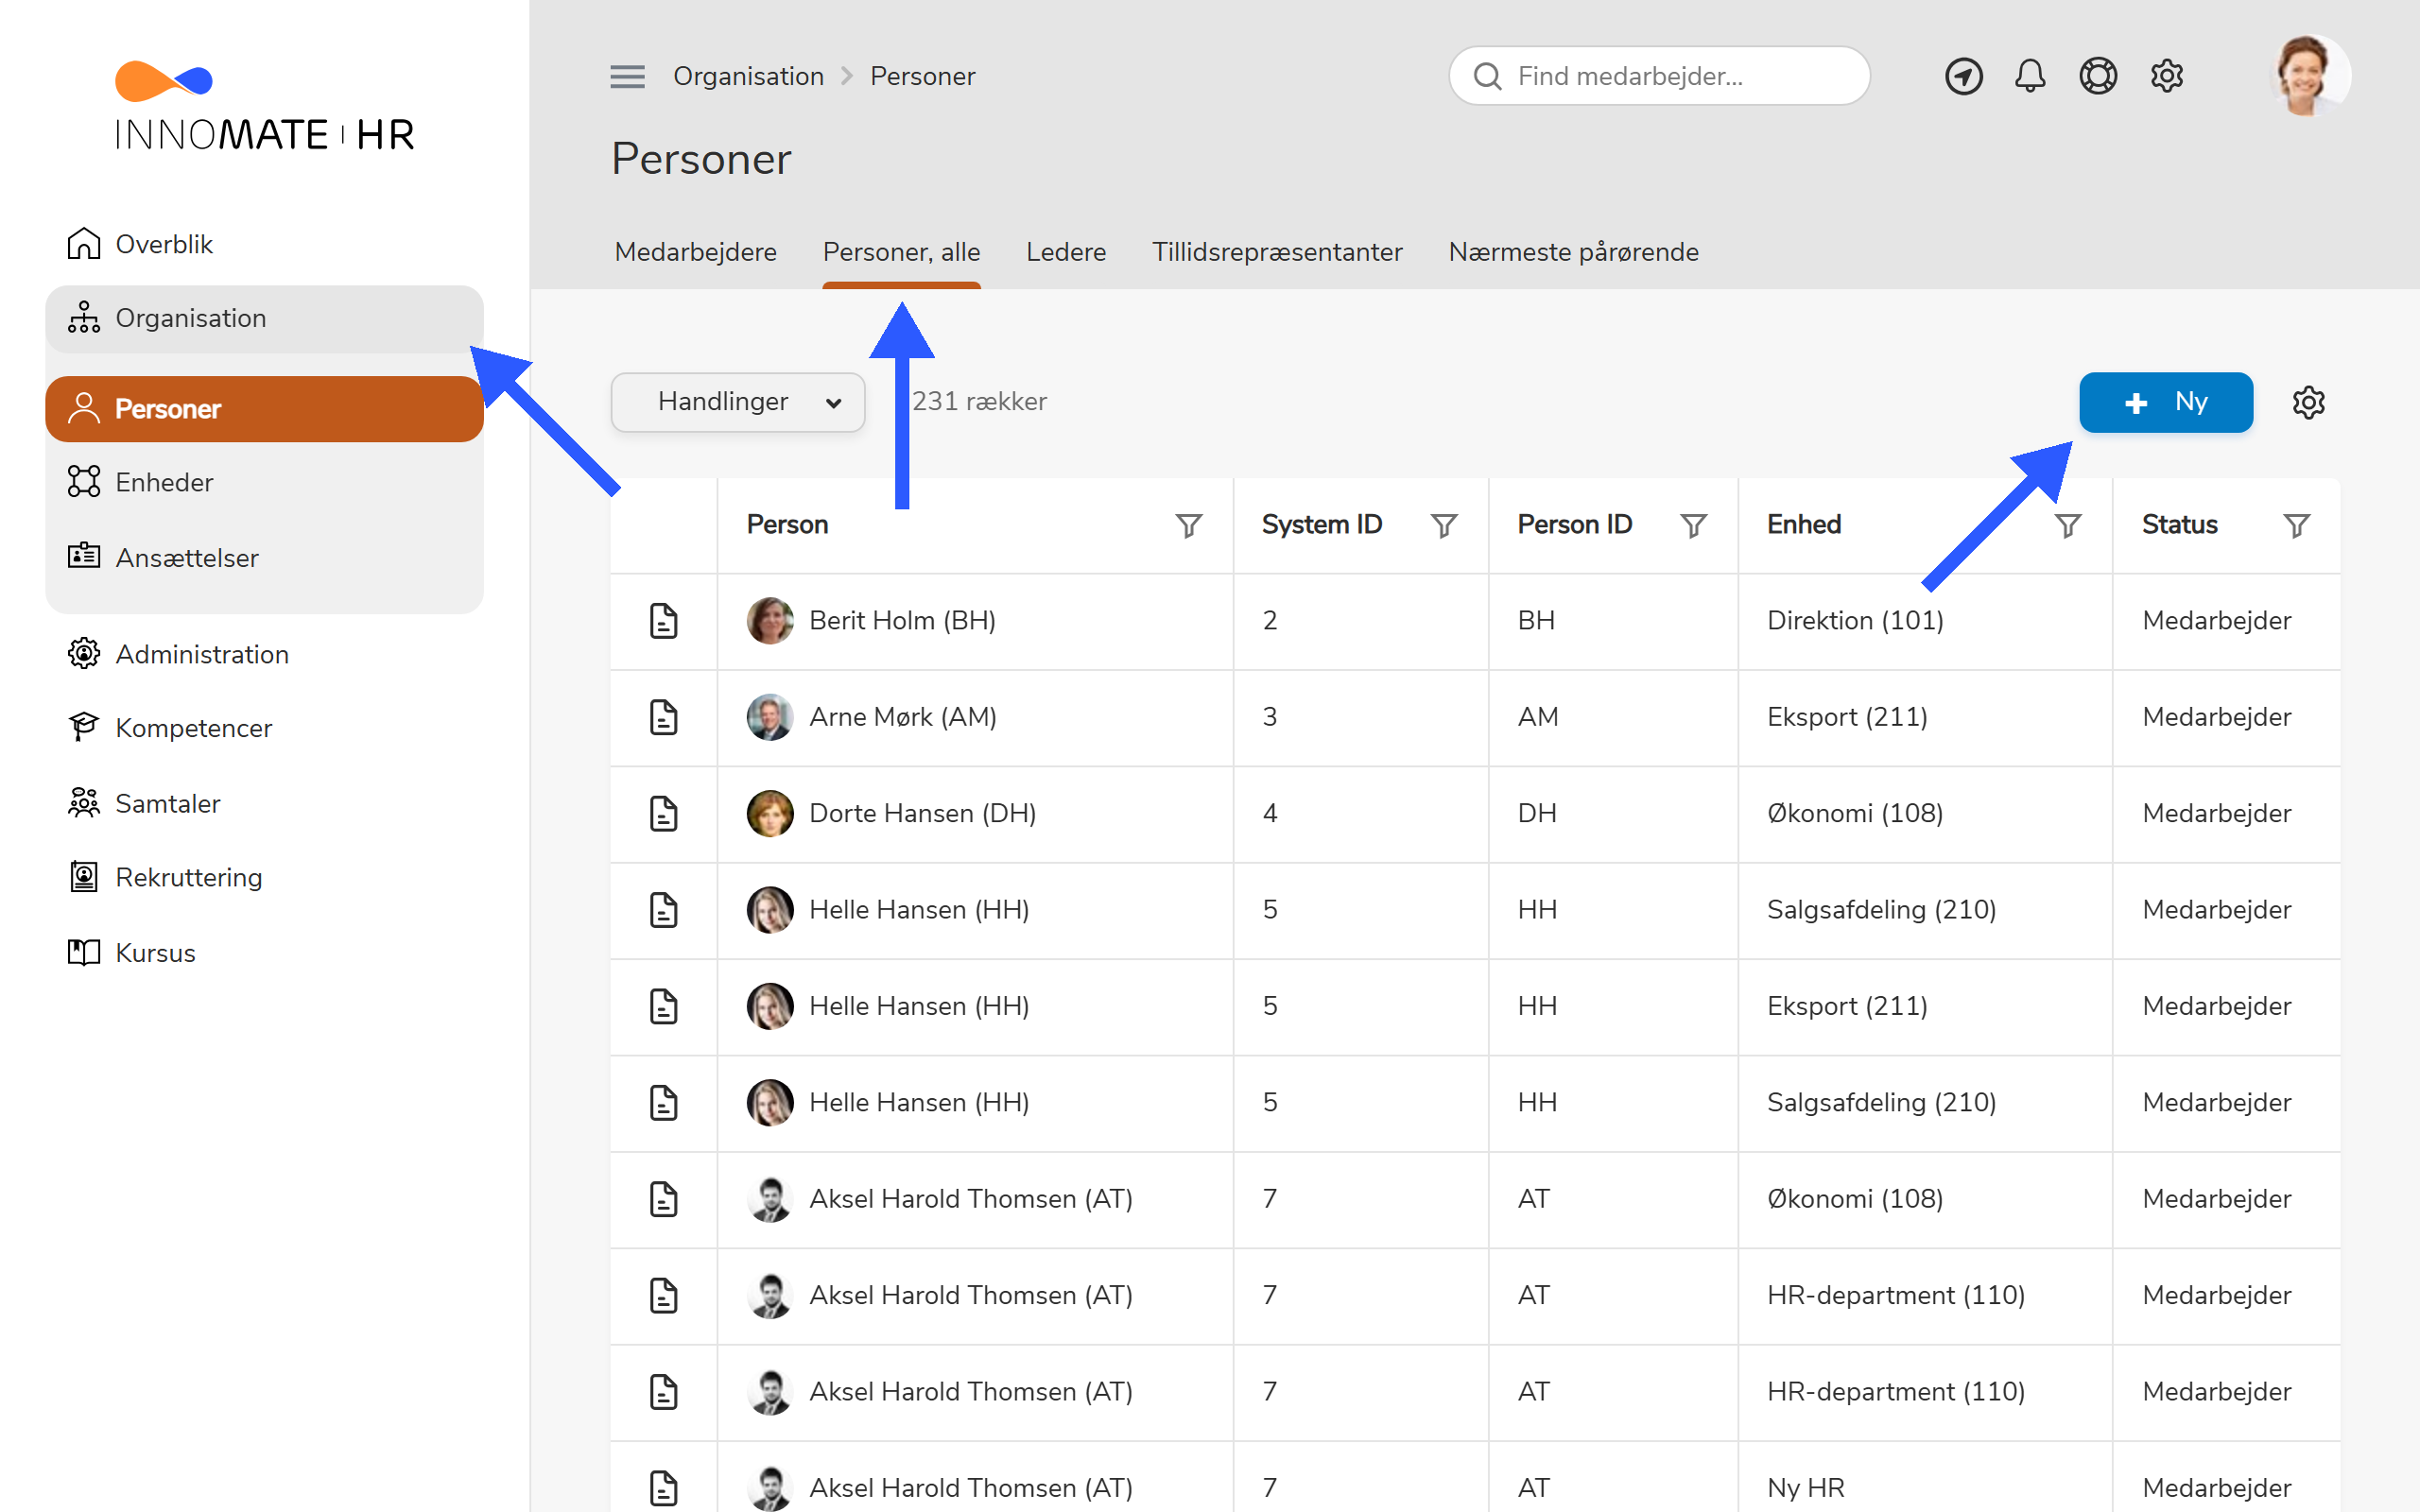
Task: Filter the Status column
Action: click(x=2297, y=525)
